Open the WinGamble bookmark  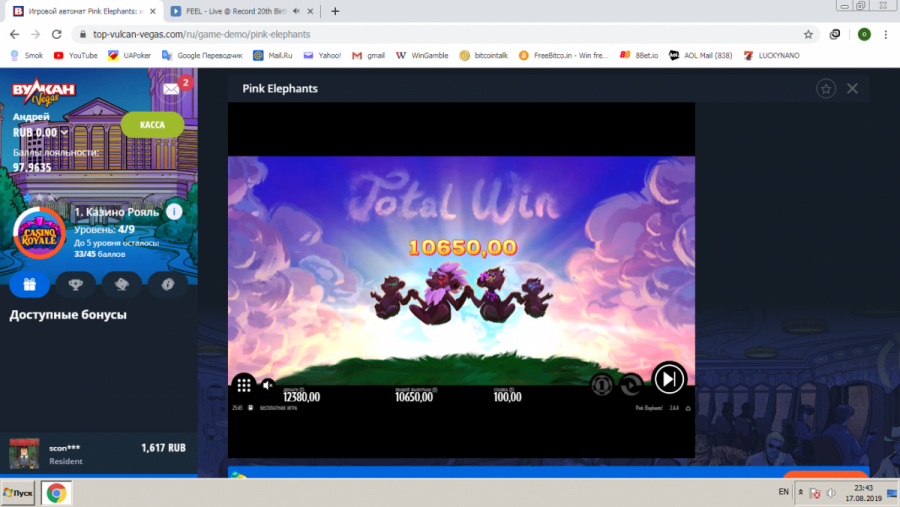tap(422, 56)
